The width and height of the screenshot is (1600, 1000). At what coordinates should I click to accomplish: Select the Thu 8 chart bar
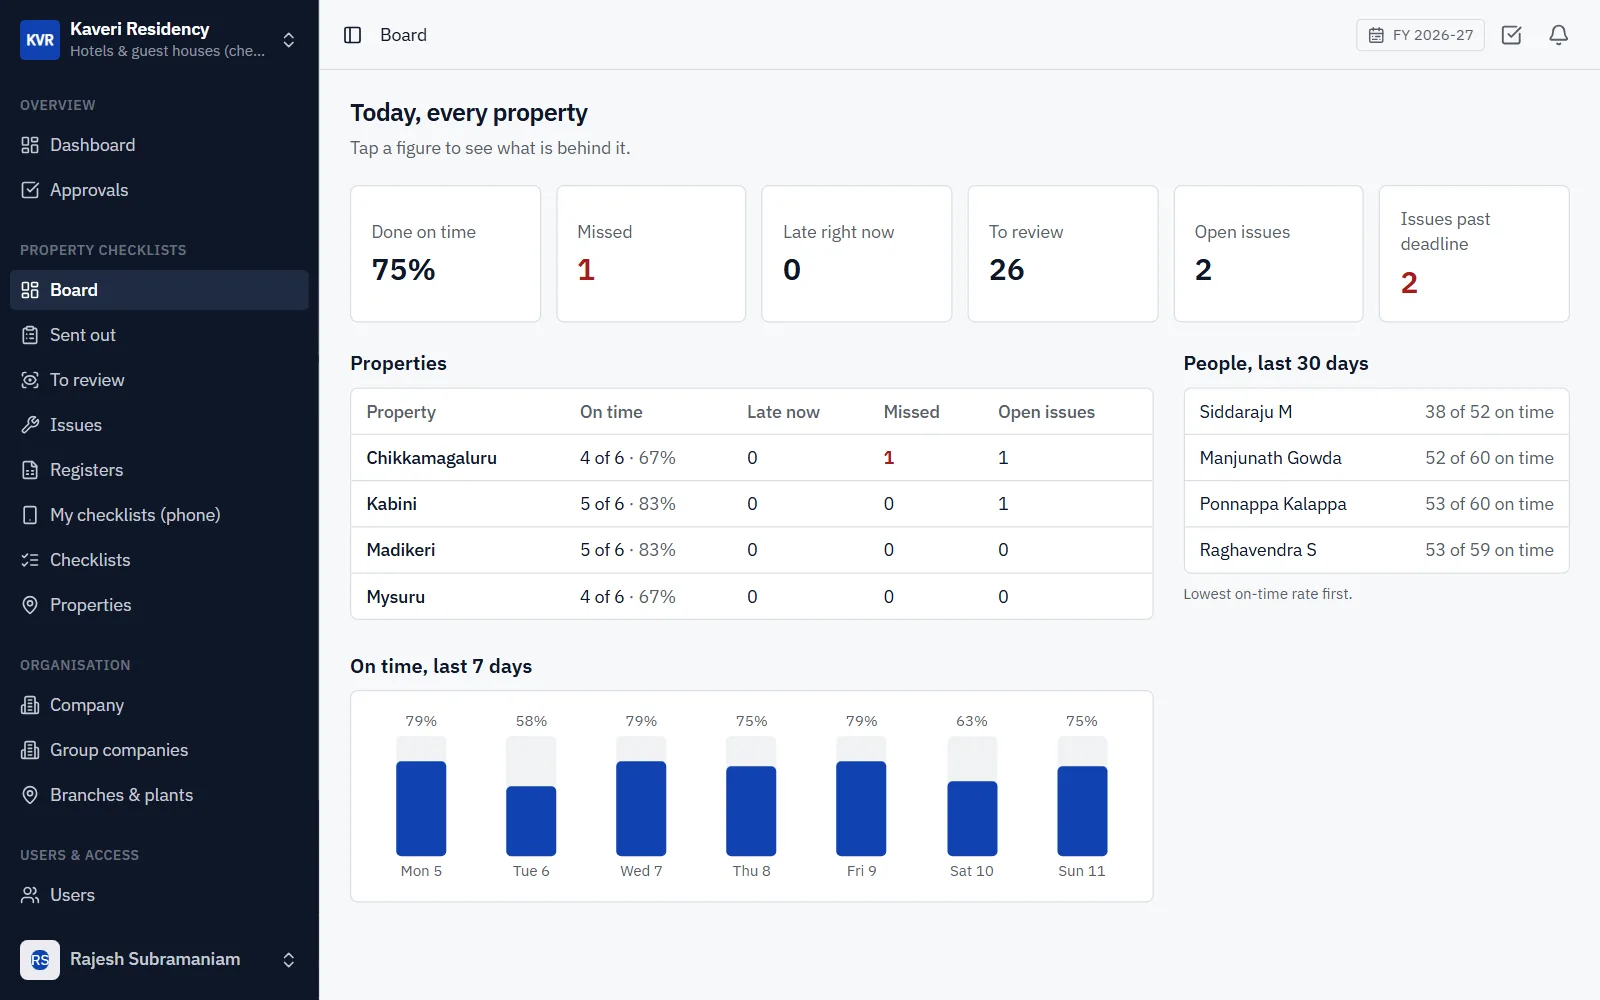tap(751, 811)
